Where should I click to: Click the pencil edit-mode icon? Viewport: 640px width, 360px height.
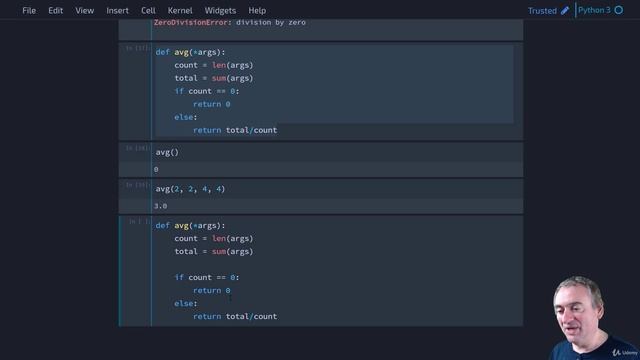(x=565, y=11)
